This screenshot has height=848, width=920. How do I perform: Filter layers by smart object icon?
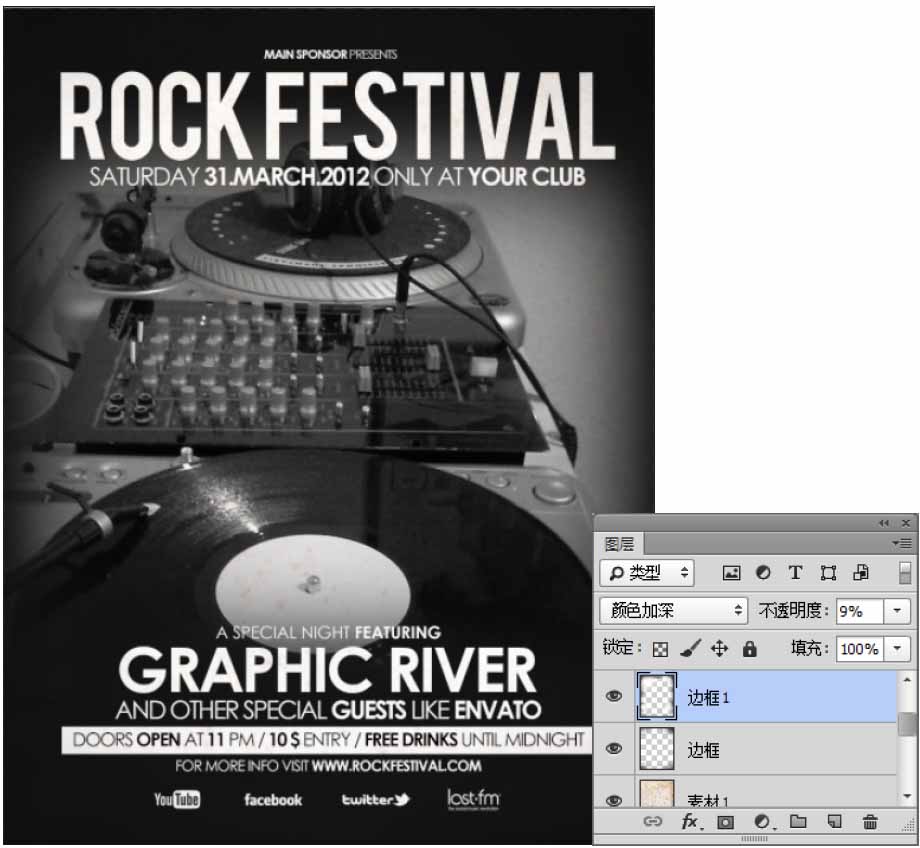(x=861, y=573)
